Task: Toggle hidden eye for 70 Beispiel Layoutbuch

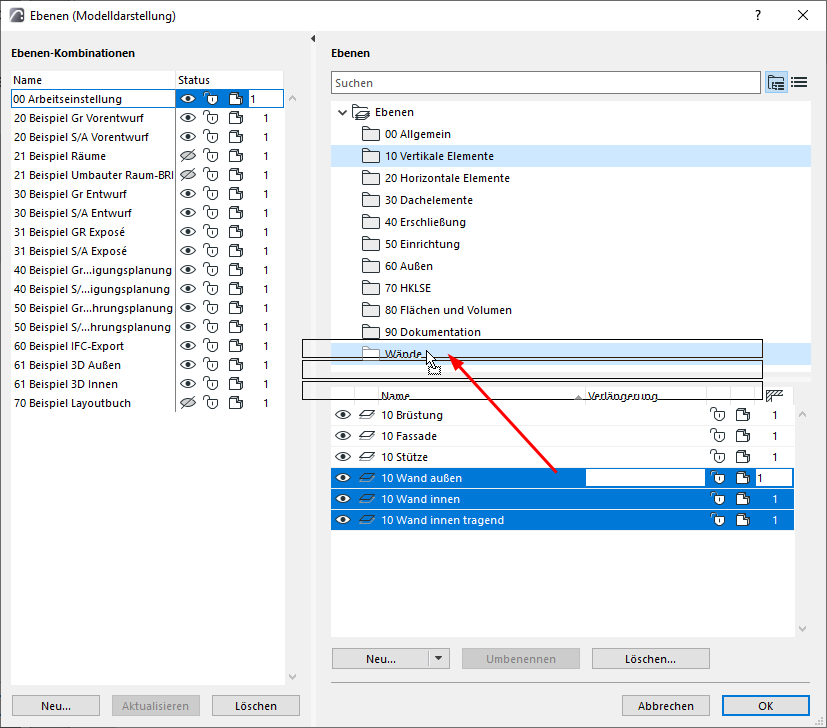Action: pyautogui.click(x=188, y=403)
